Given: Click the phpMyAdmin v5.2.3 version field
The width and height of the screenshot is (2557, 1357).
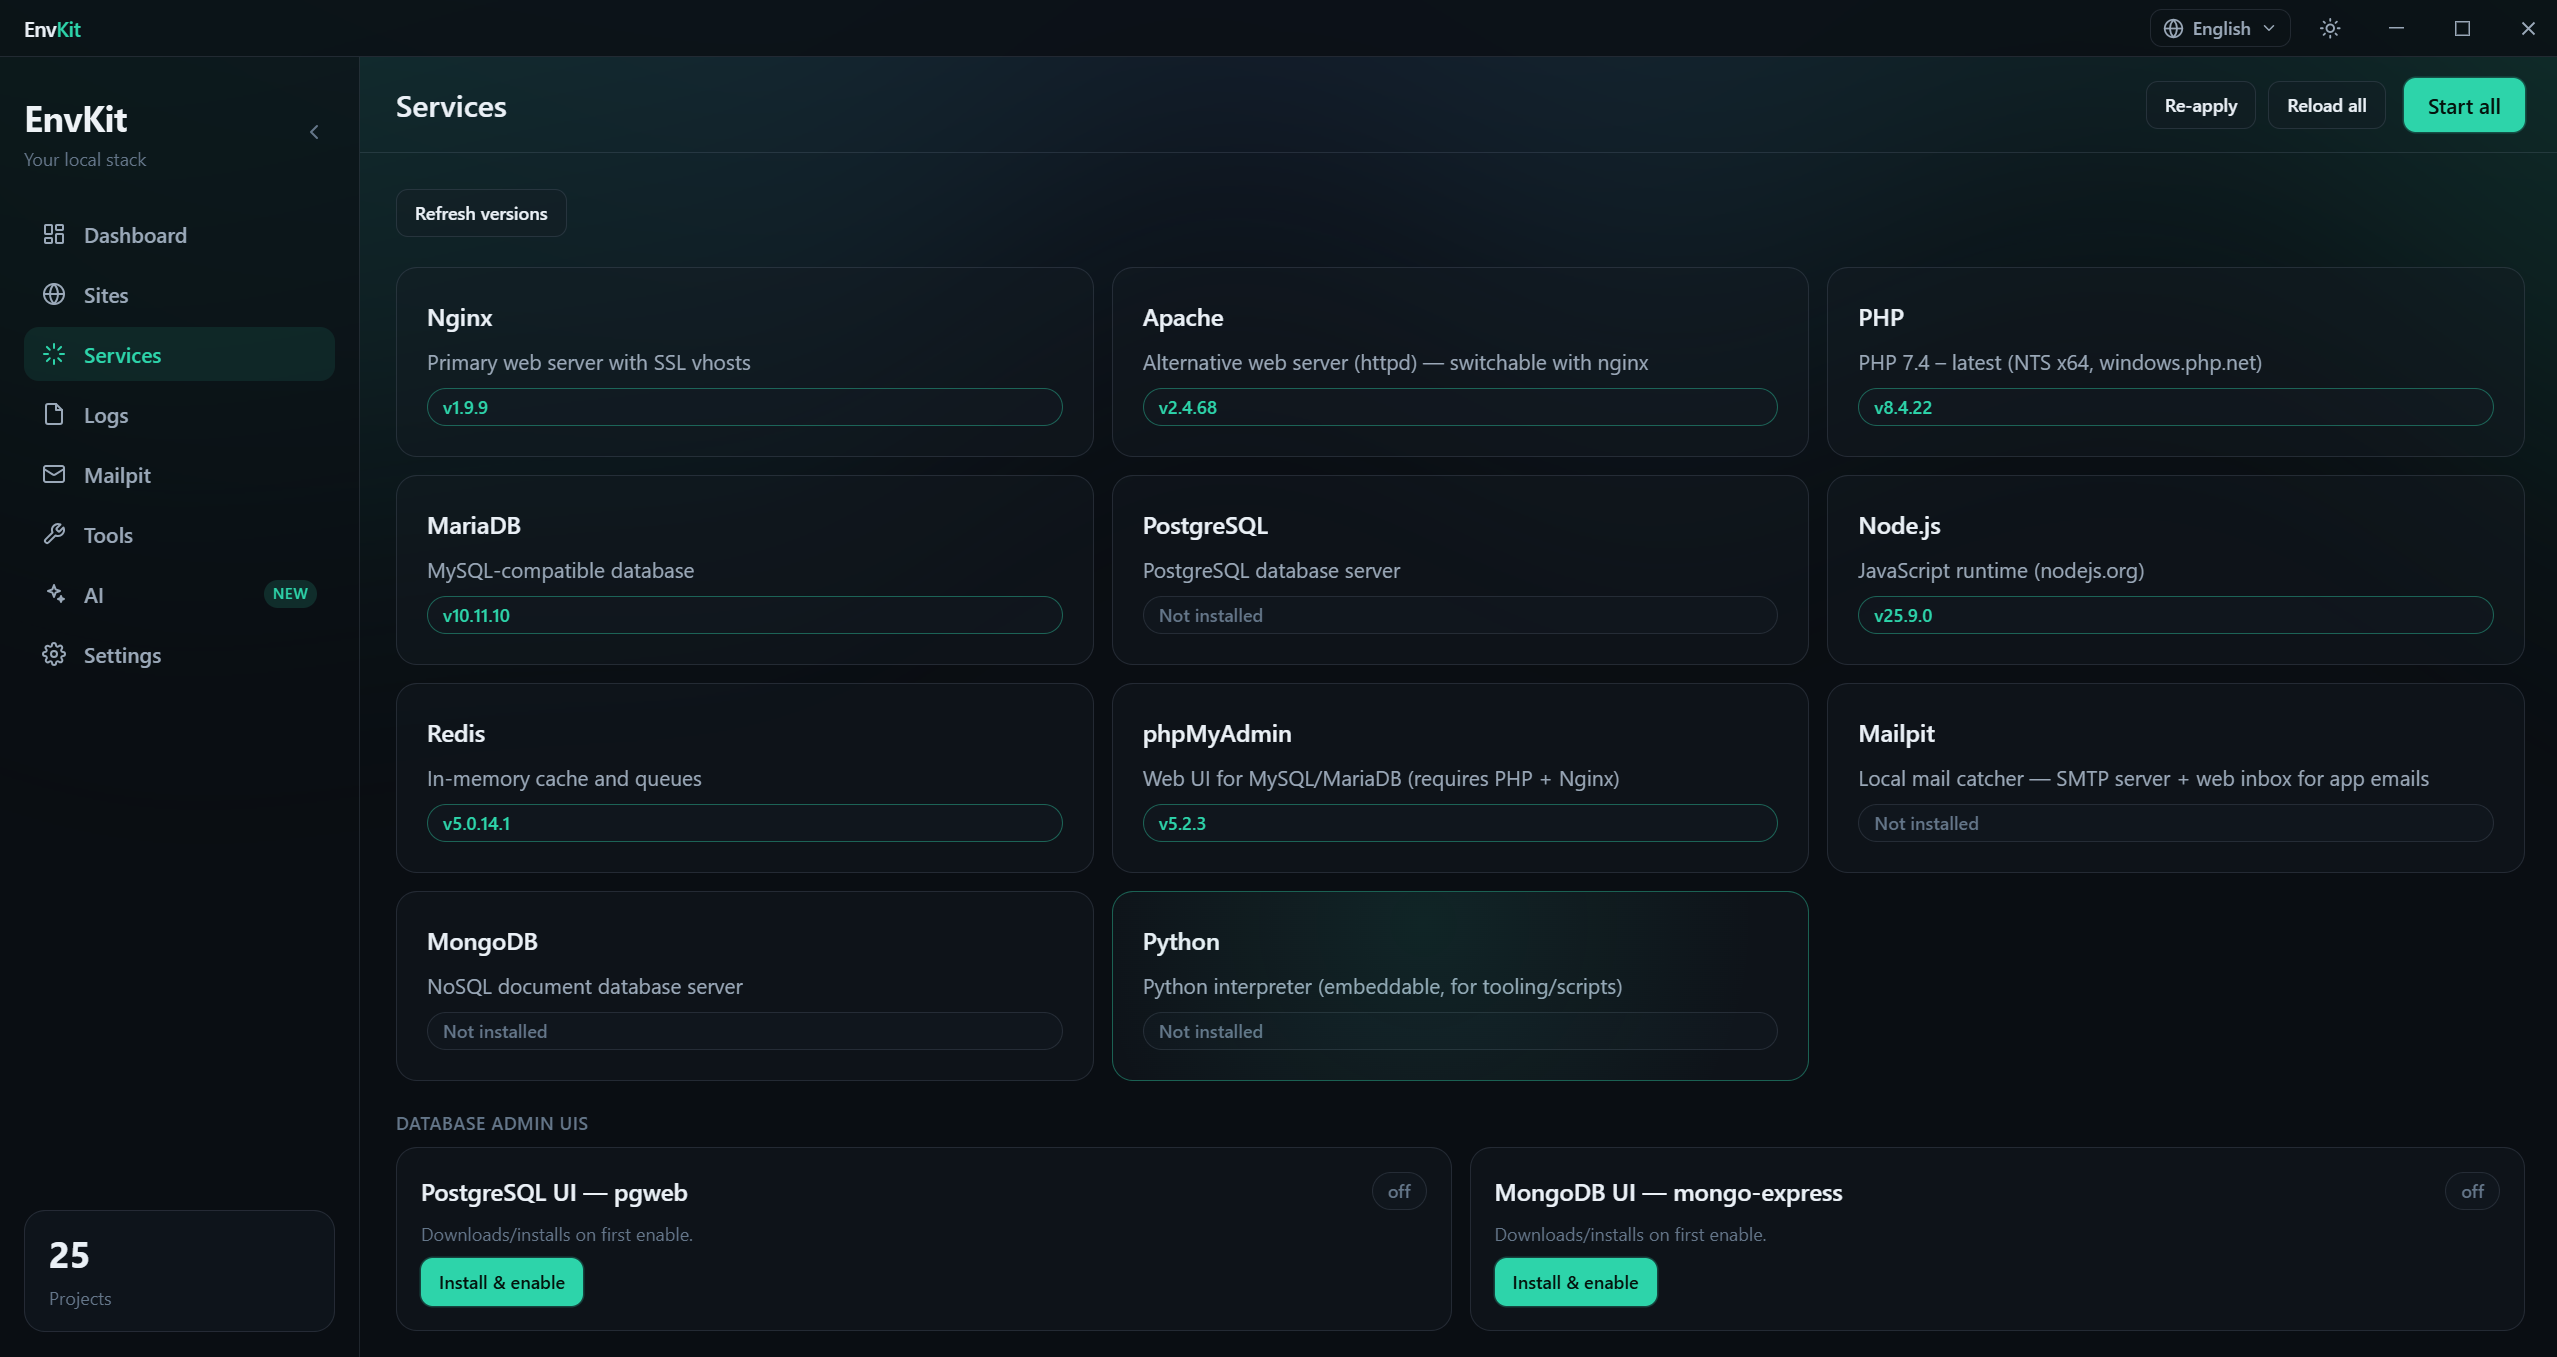Looking at the screenshot, I should coord(1460,823).
